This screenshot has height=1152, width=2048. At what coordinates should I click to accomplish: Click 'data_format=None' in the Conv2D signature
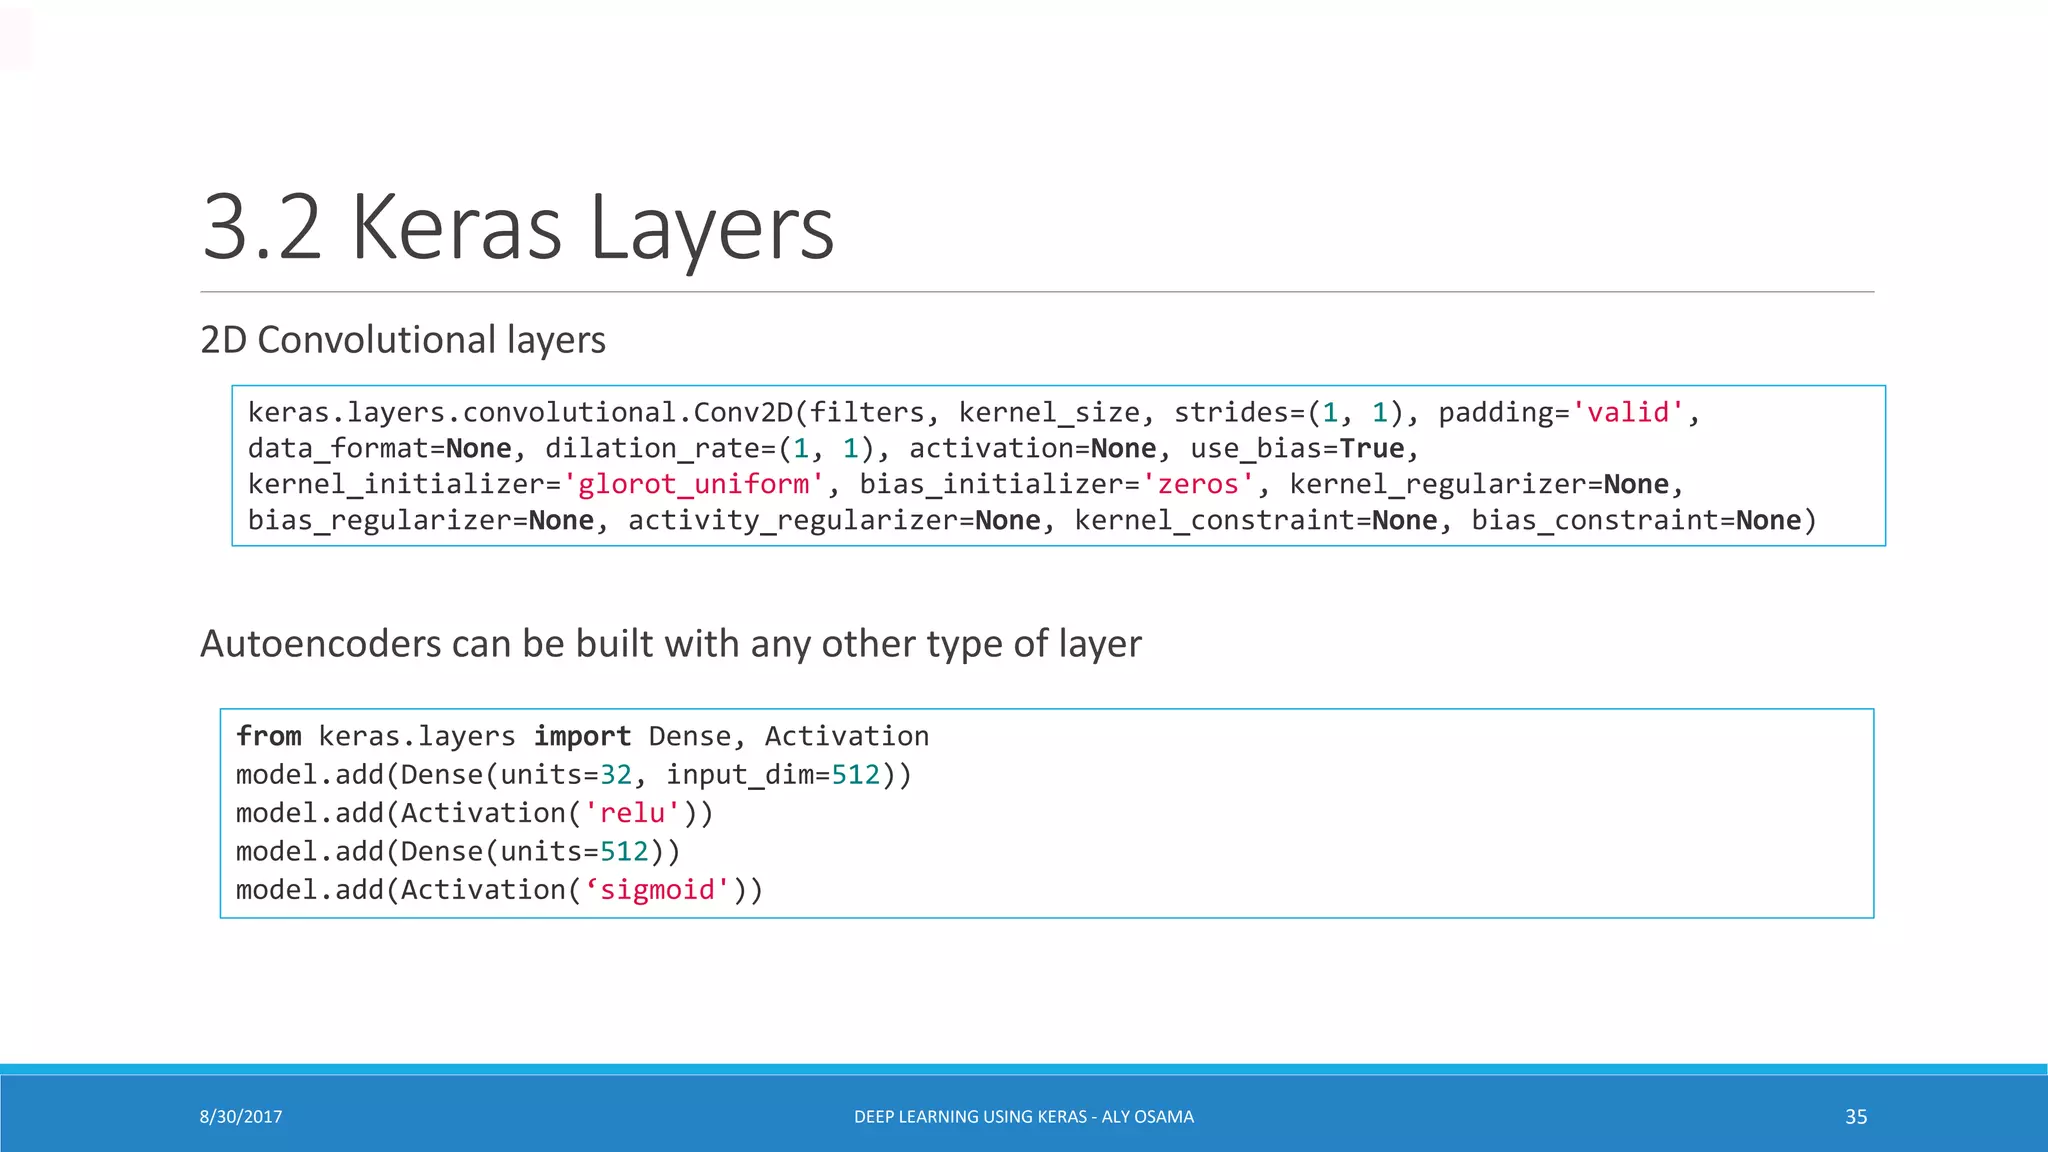click(380, 448)
